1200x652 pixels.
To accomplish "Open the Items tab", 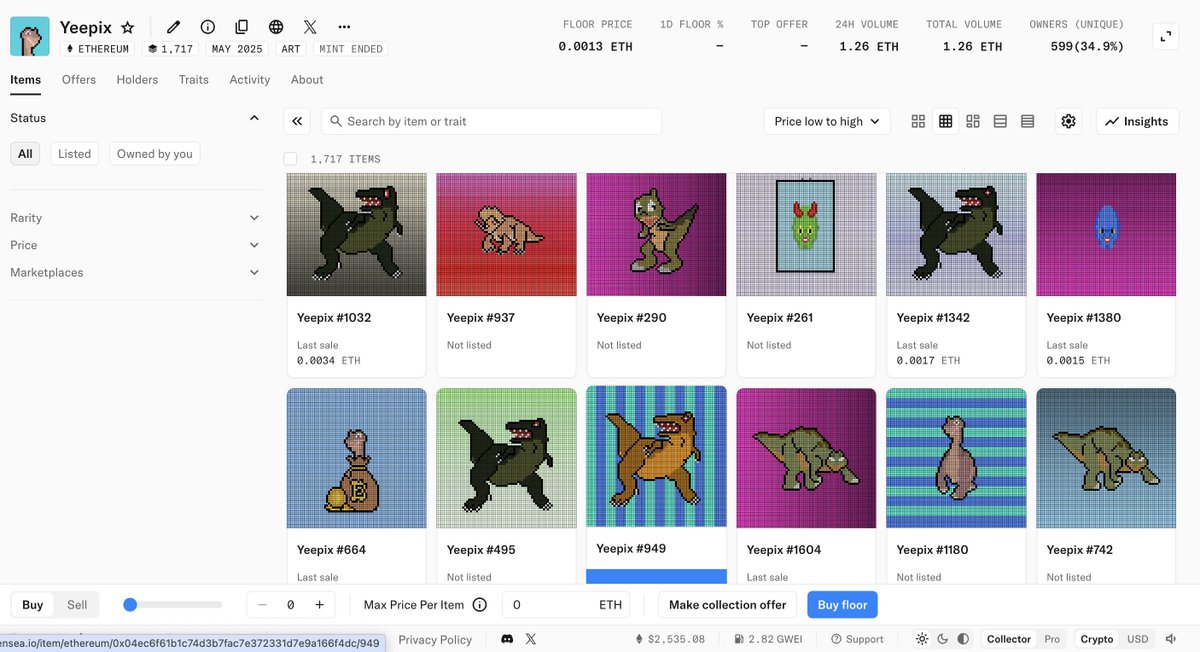I will tap(26, 80).
